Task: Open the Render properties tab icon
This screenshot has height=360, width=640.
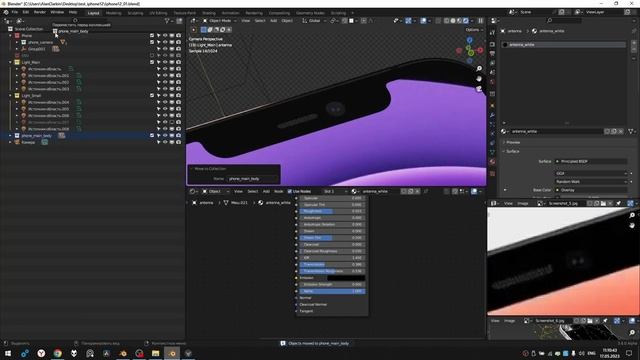Action: [492, 44]
